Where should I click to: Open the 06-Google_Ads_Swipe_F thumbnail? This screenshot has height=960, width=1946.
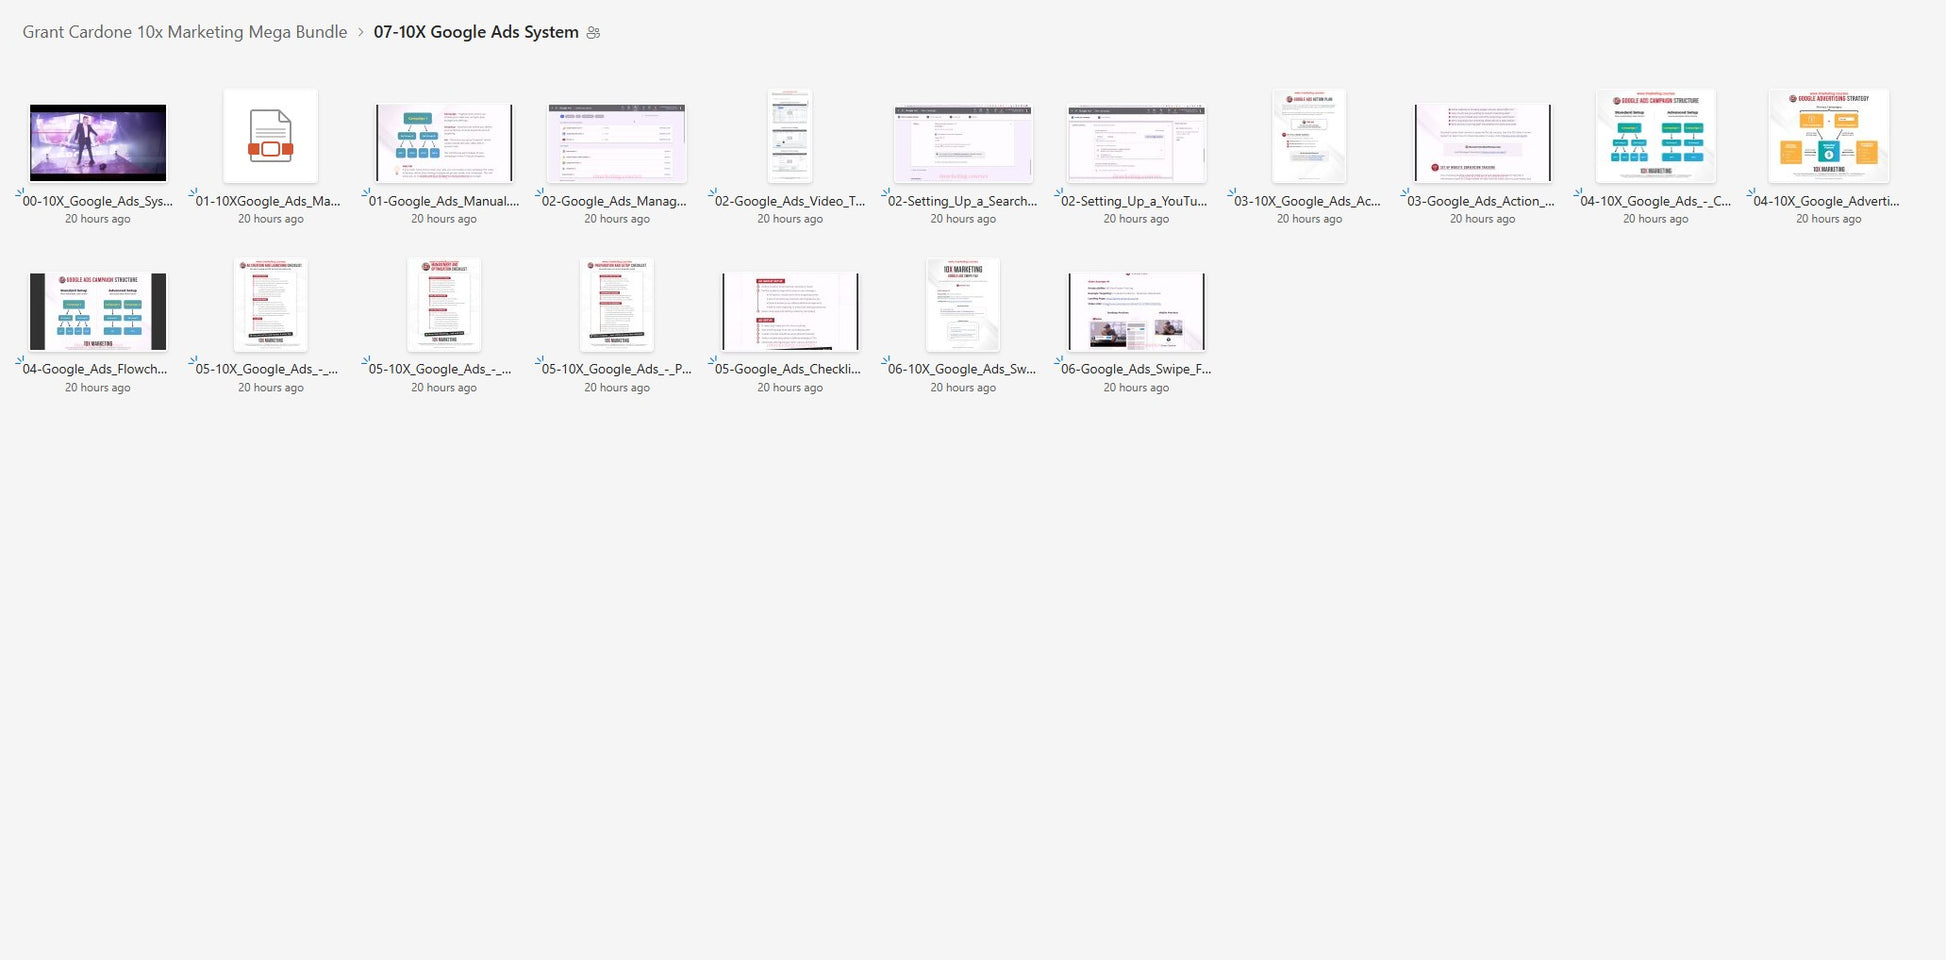pyautogui.click(x=1136, y=311)
